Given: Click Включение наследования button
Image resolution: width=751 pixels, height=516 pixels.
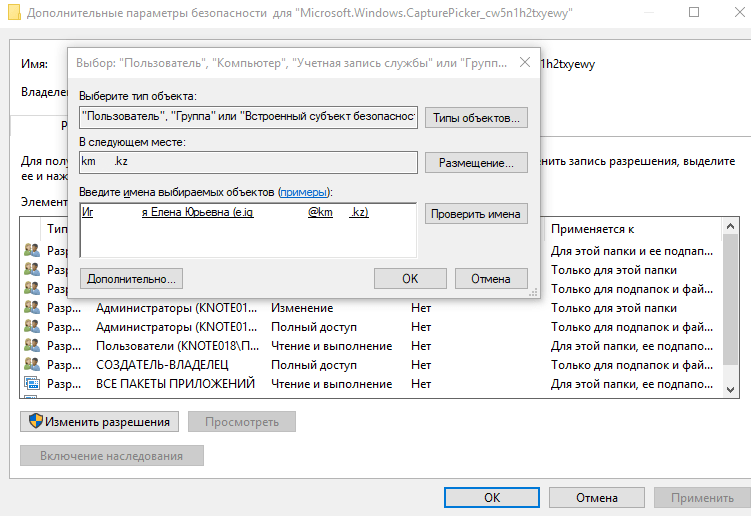Looking at the screenshot, I should pyautogui.click(x=112, y=456).
